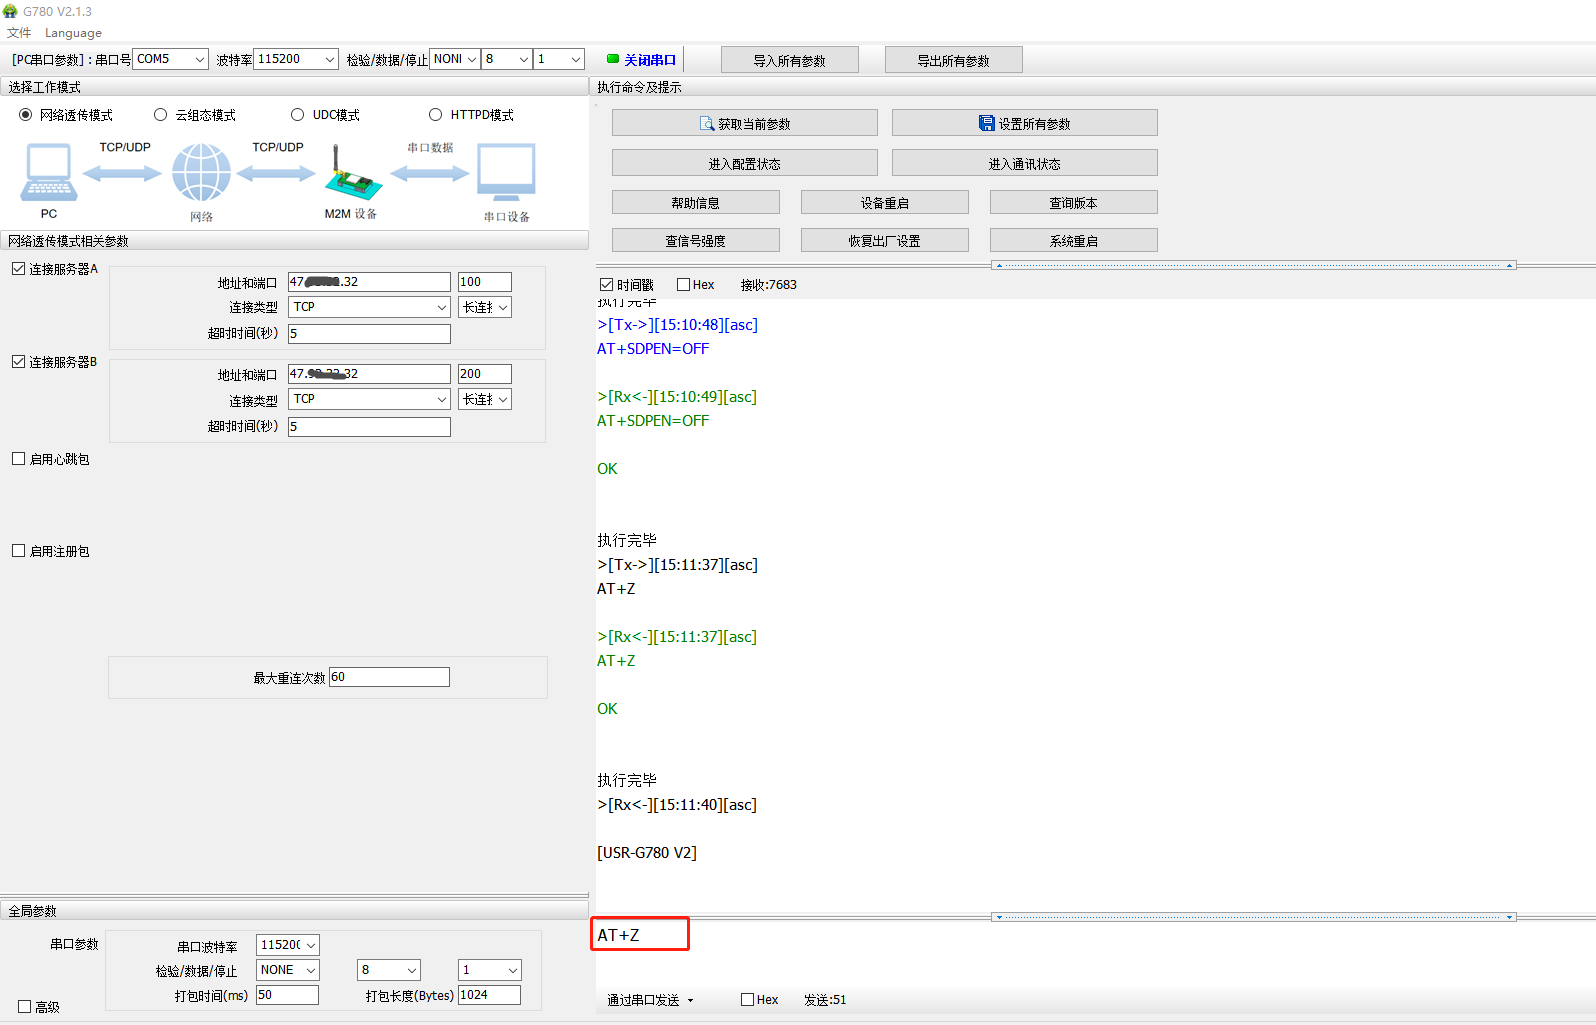Click the network globe icon

coord(201,172)
